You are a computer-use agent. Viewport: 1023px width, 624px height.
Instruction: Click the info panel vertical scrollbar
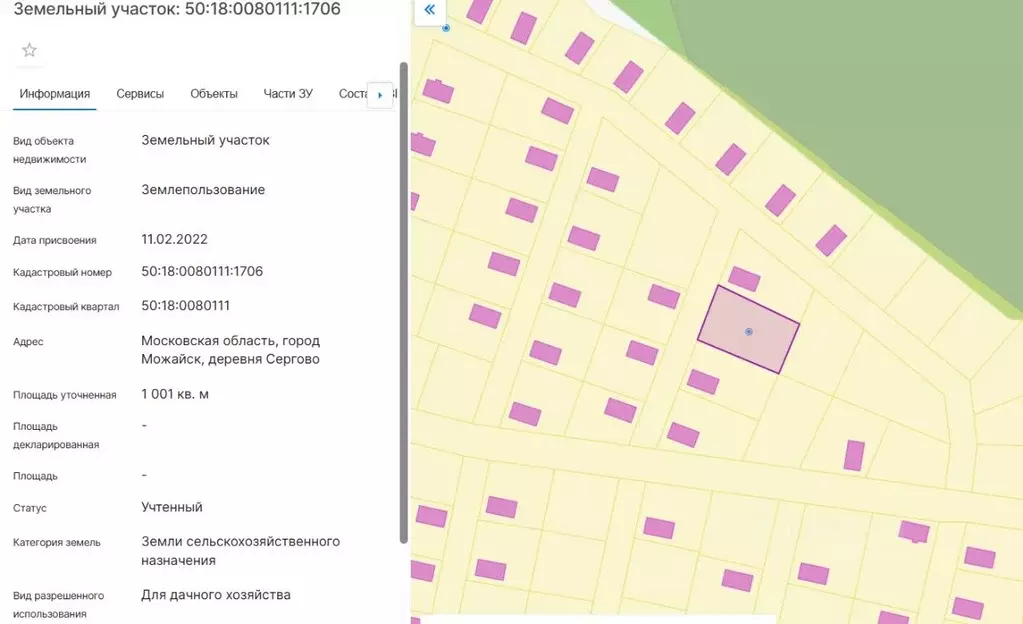[x=404, y=300]
